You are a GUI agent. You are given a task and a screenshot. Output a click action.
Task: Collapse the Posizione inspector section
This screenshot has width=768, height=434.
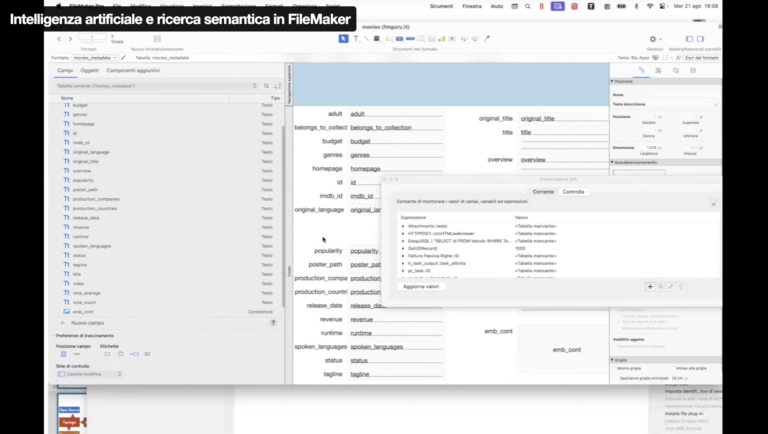pyautogui.click(x=612, y=81)
